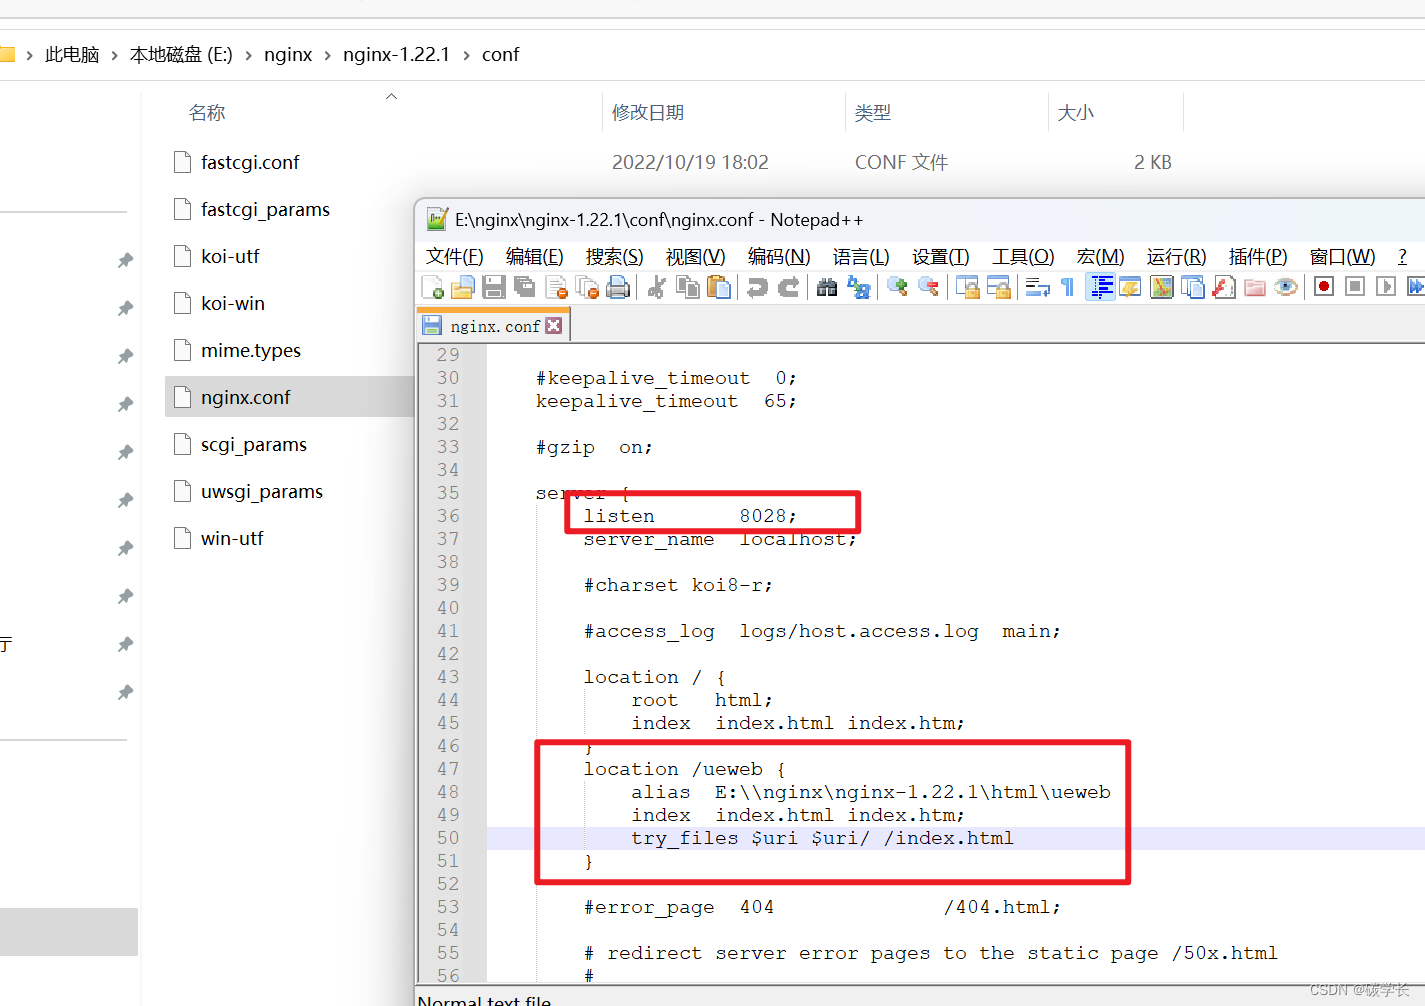Click the Save All toolbar icon
This screenshot has height=1006, width=1425.
tap(524, 288)
